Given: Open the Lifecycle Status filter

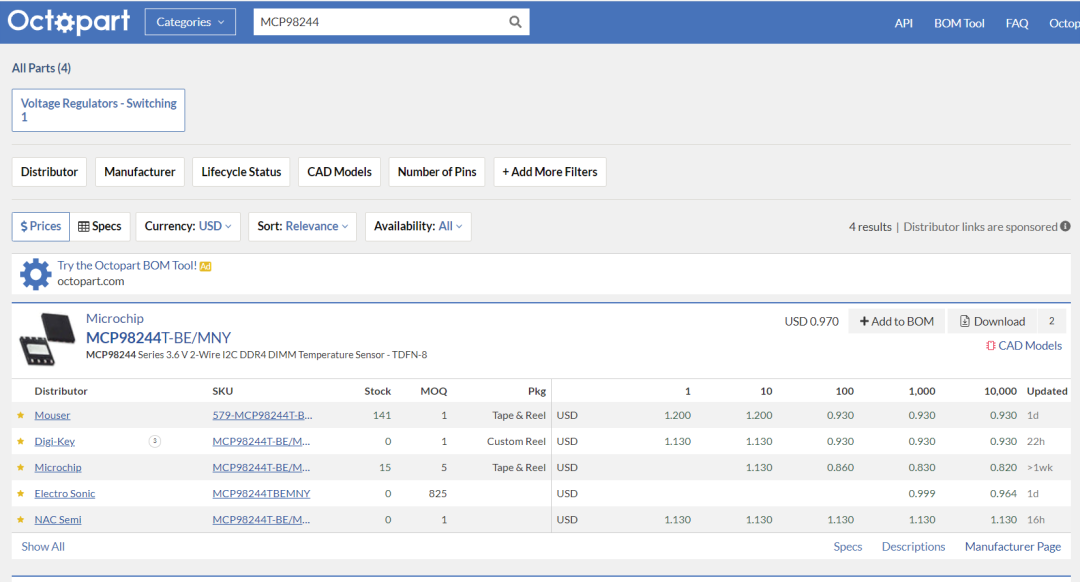Looking at the screenshot, I should (x=241, y=172).
